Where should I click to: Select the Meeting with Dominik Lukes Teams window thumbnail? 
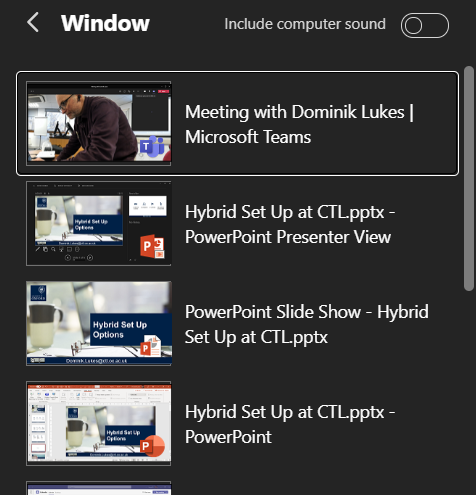99,123
